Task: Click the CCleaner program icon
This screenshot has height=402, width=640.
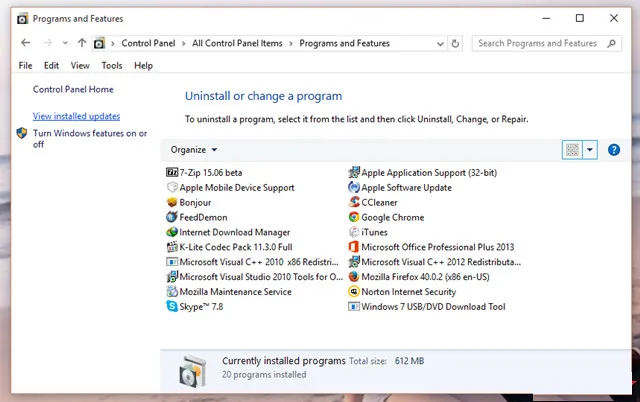Action: pos(353,202)
